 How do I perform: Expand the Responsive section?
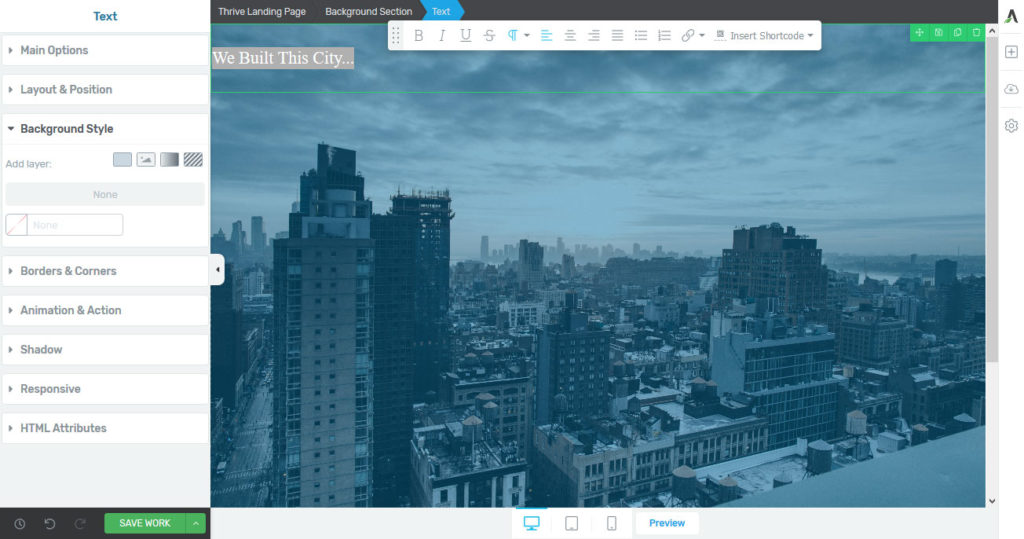[x=105, y=389]
